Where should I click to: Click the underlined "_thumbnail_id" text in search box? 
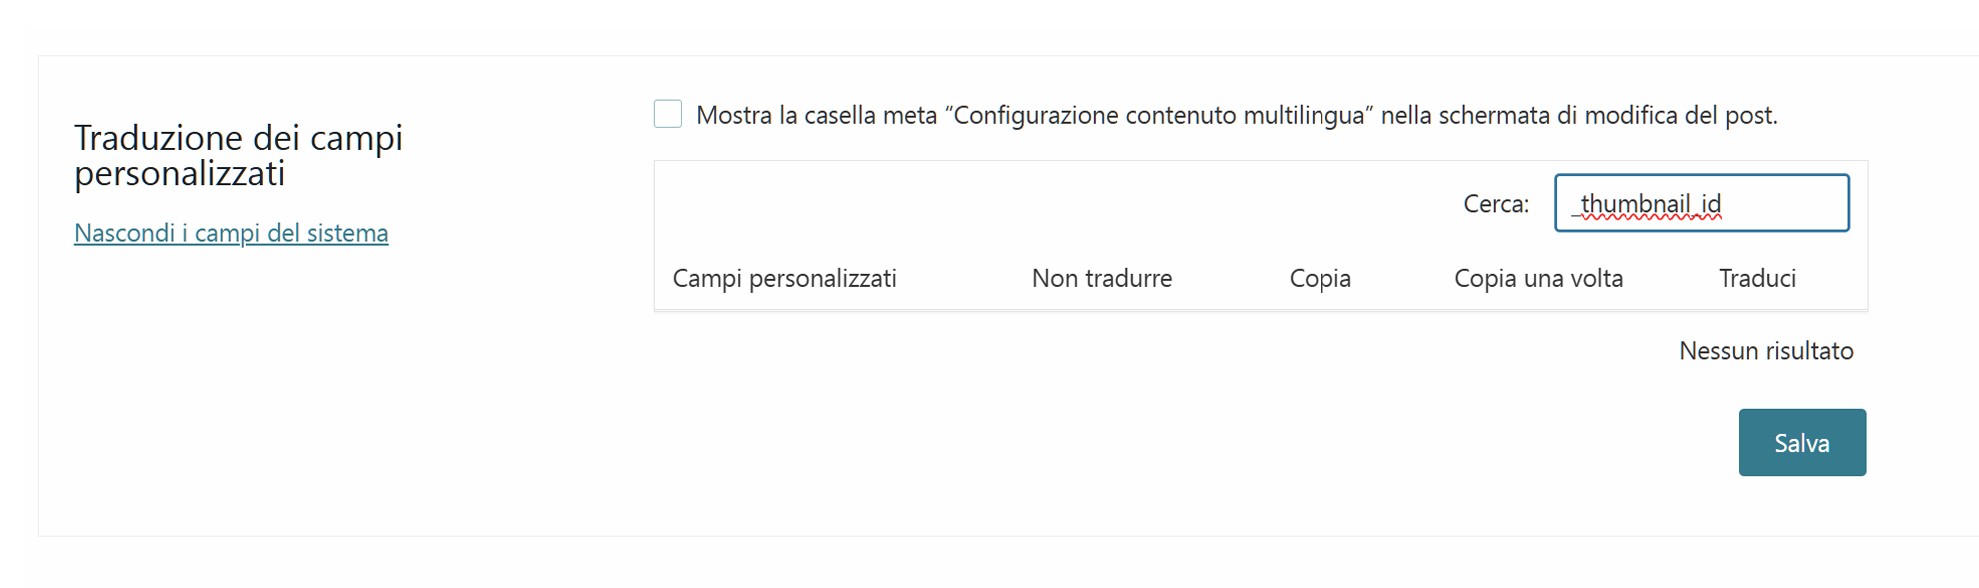[x=1648, y=204]
